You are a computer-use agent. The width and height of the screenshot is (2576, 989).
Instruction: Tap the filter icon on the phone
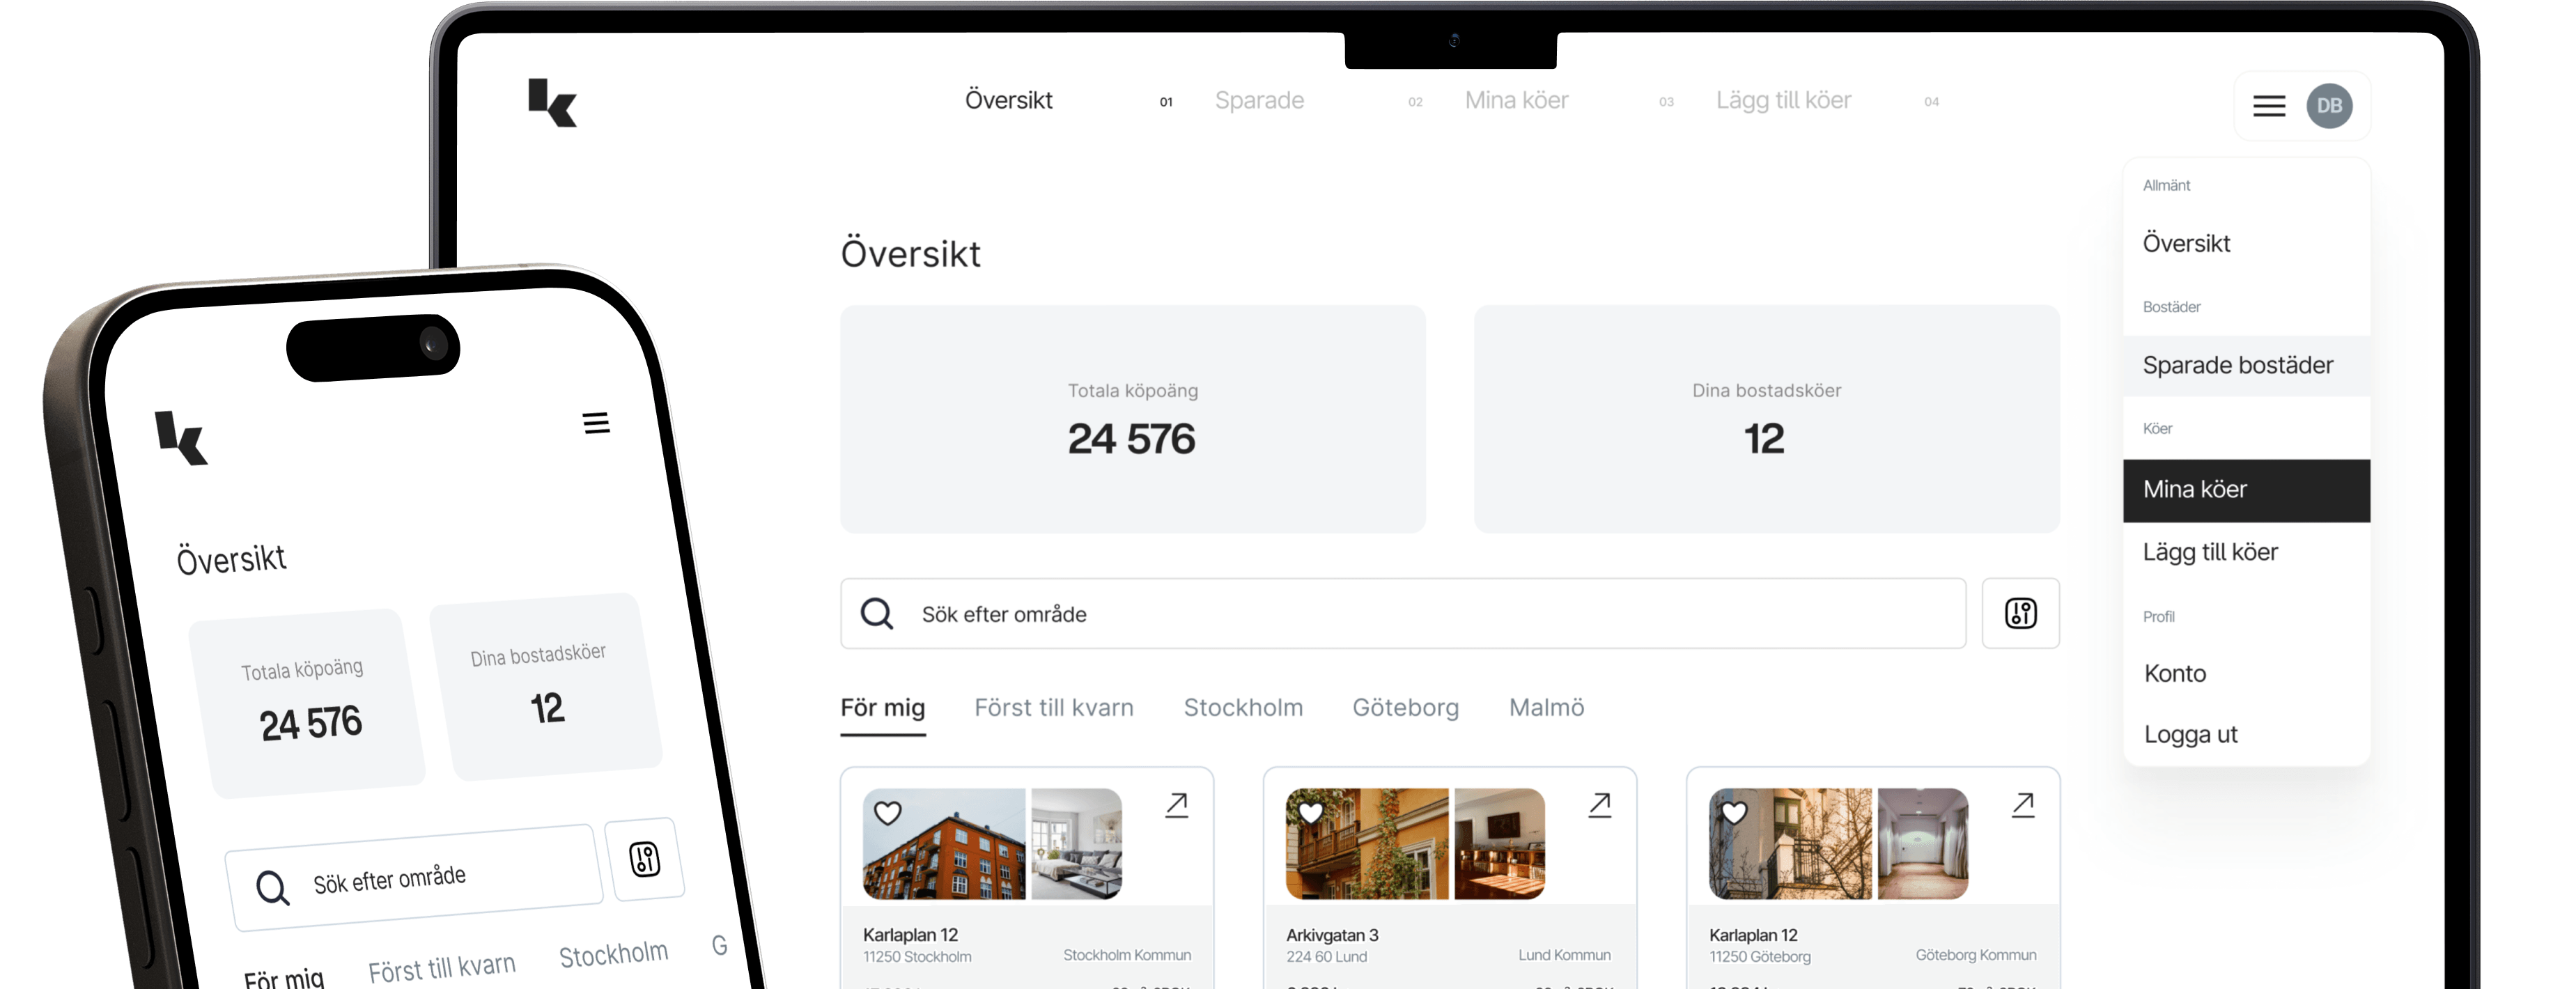[645, 859]
